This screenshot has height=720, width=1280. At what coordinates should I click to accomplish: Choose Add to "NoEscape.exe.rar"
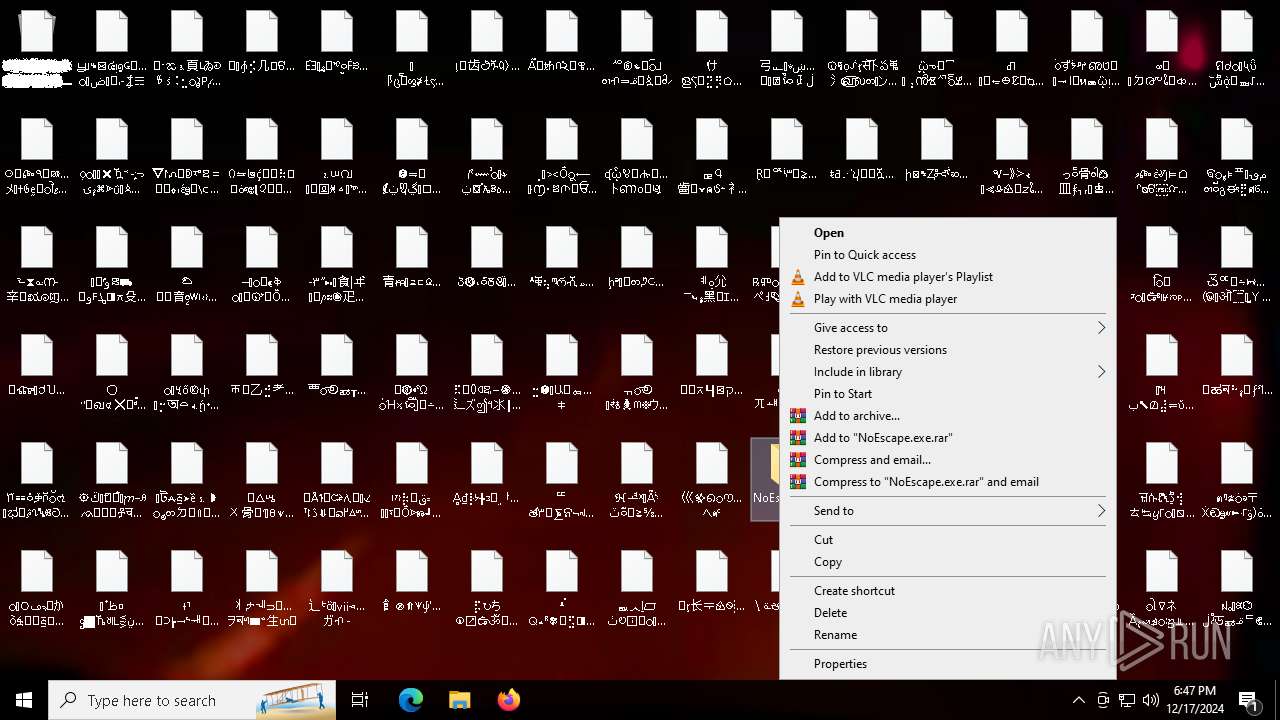pos(948,438)
